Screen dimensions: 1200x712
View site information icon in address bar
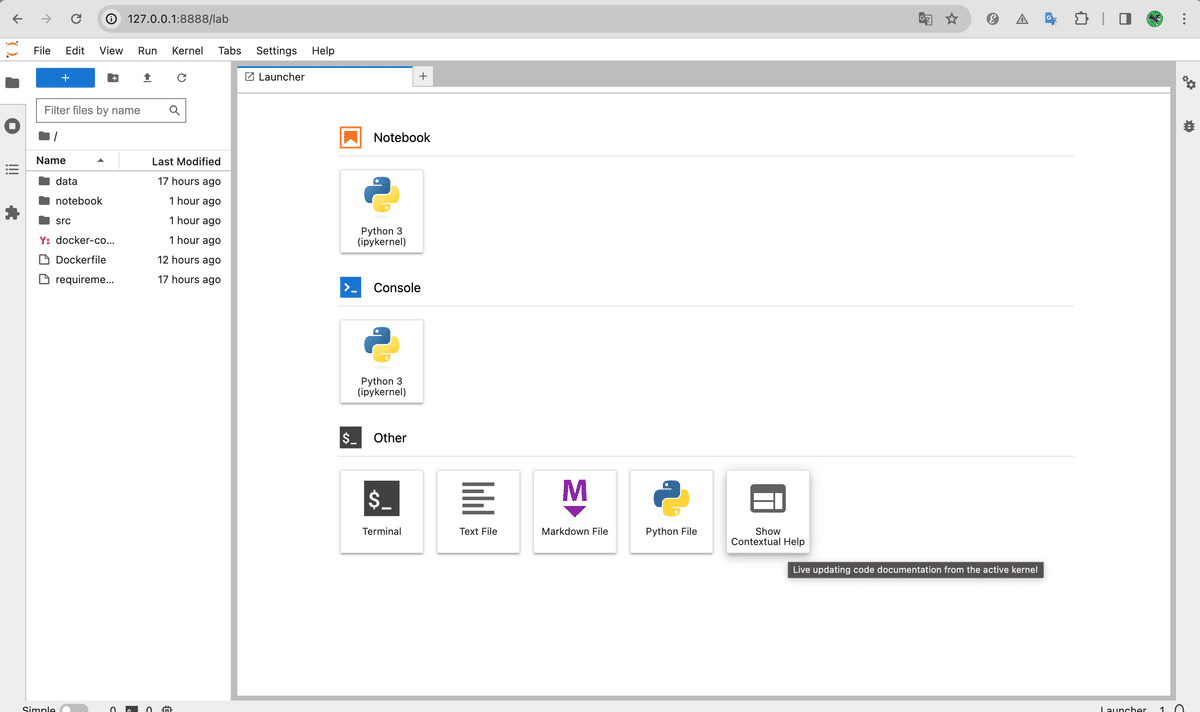tap(112, 18)
